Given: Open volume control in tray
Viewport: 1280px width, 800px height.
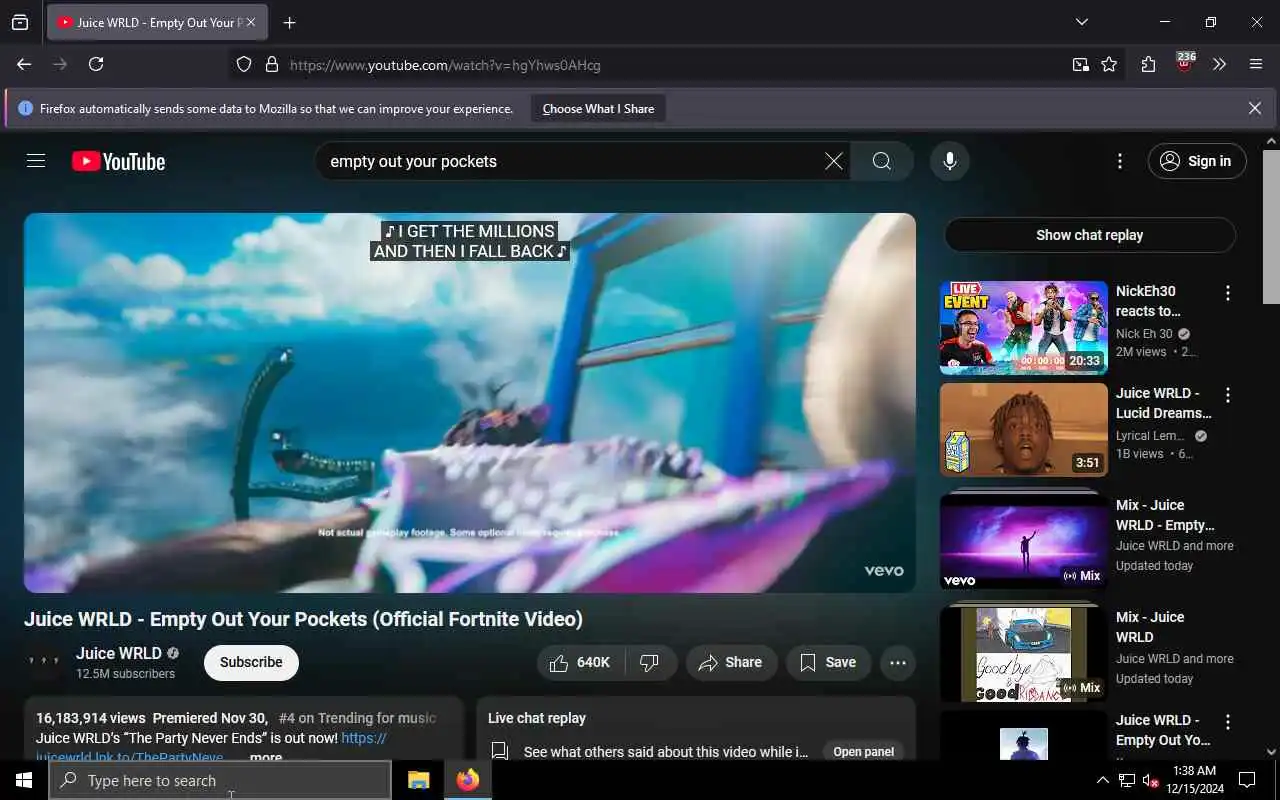Looking at the screenshot, I should [1151, 780].
